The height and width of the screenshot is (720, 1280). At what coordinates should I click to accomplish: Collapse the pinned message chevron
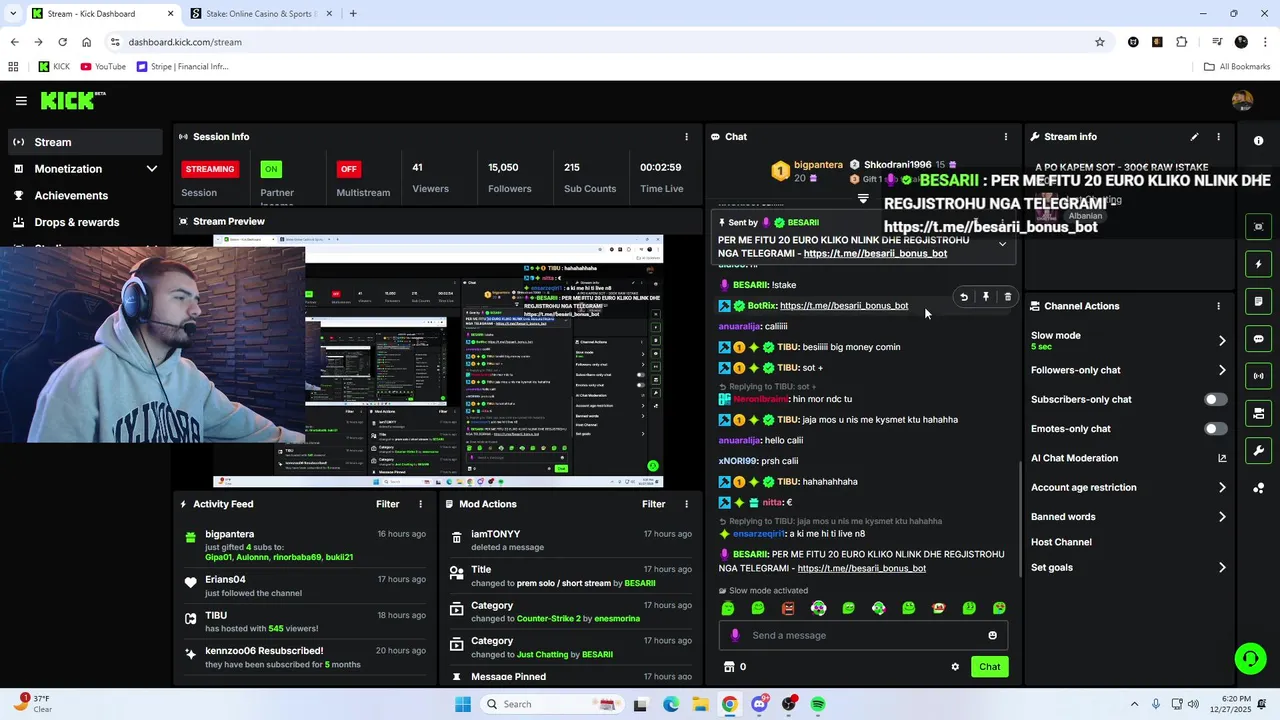tap(1002, 244)
